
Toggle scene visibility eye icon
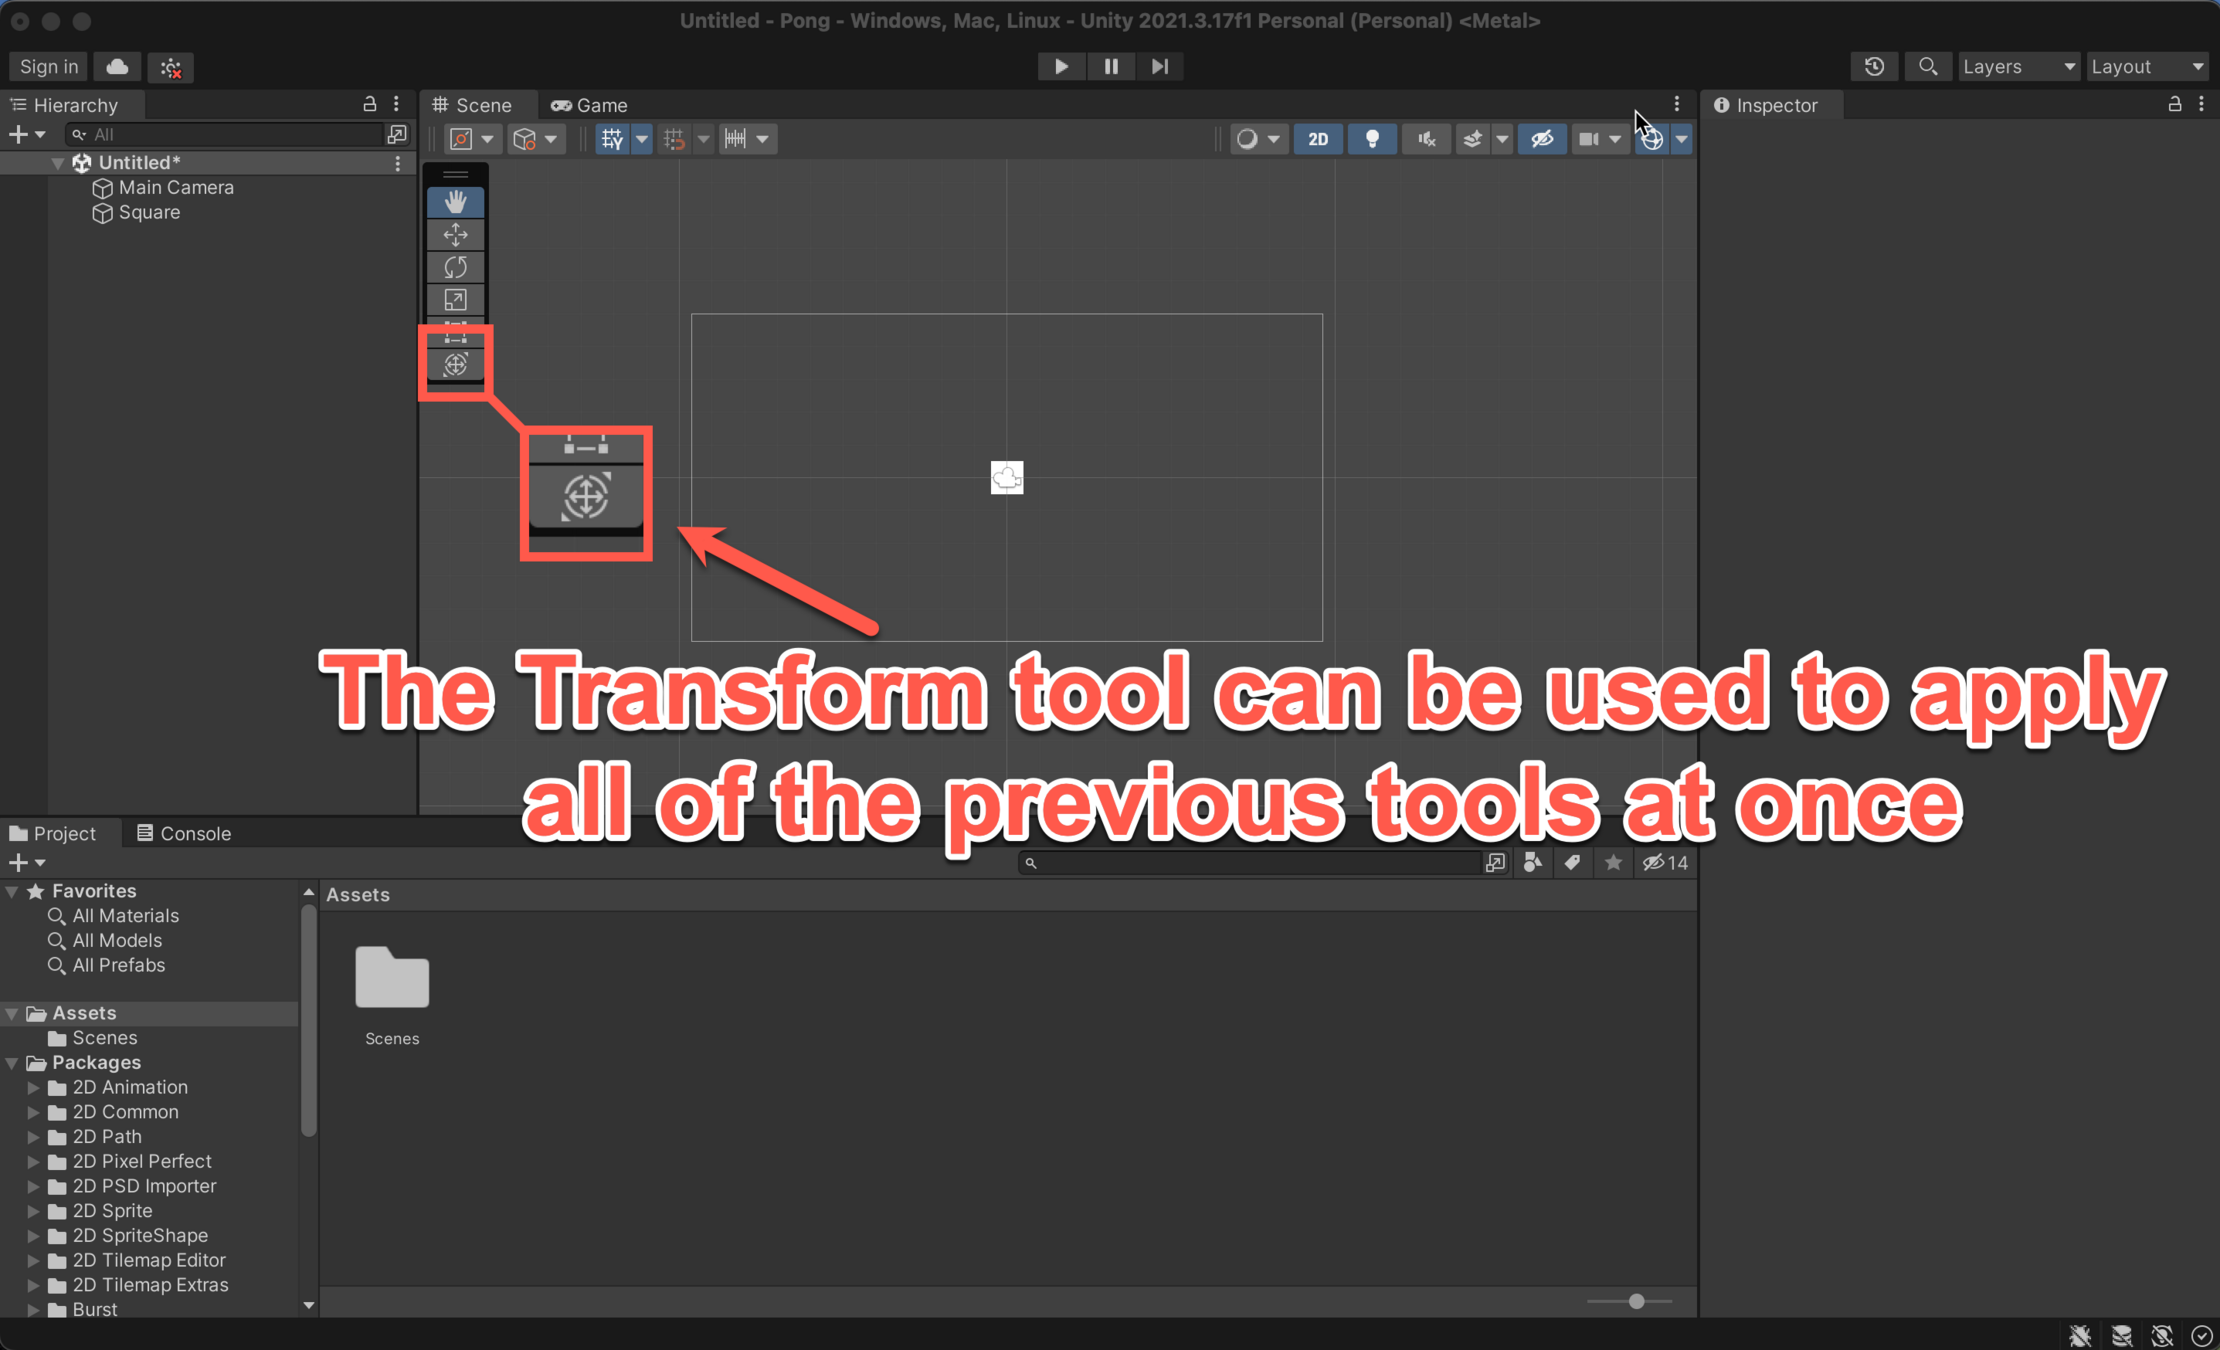(x=1541, y=139)
